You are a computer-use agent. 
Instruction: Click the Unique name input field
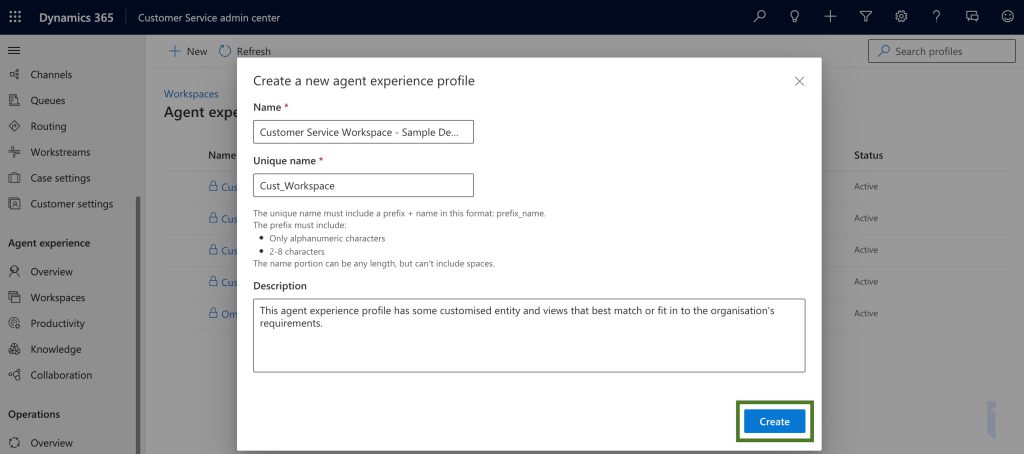coord(363,185)
